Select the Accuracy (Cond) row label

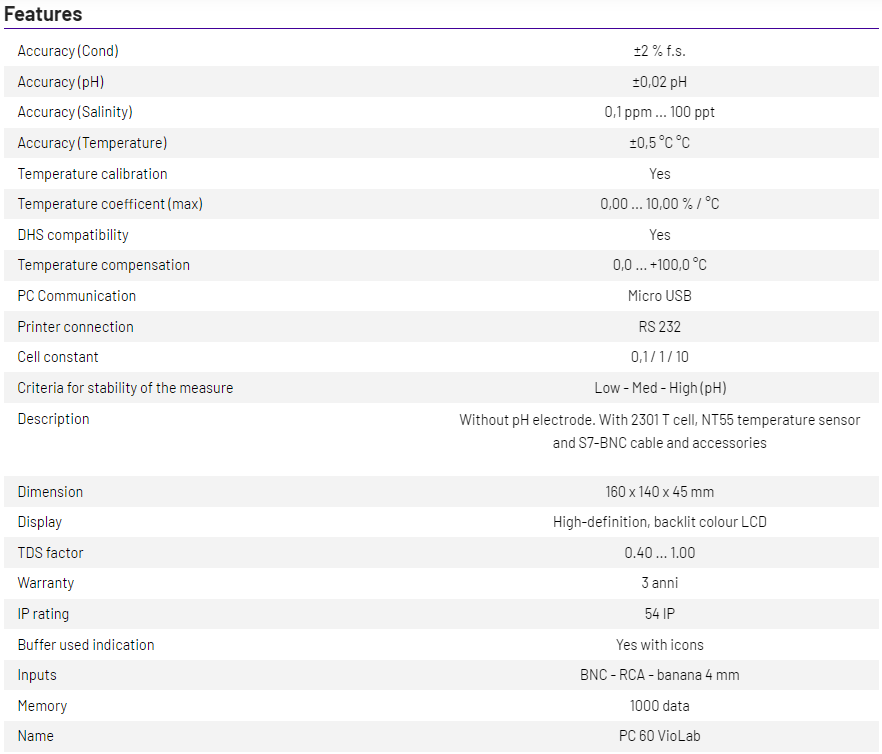tap(68, 51)
